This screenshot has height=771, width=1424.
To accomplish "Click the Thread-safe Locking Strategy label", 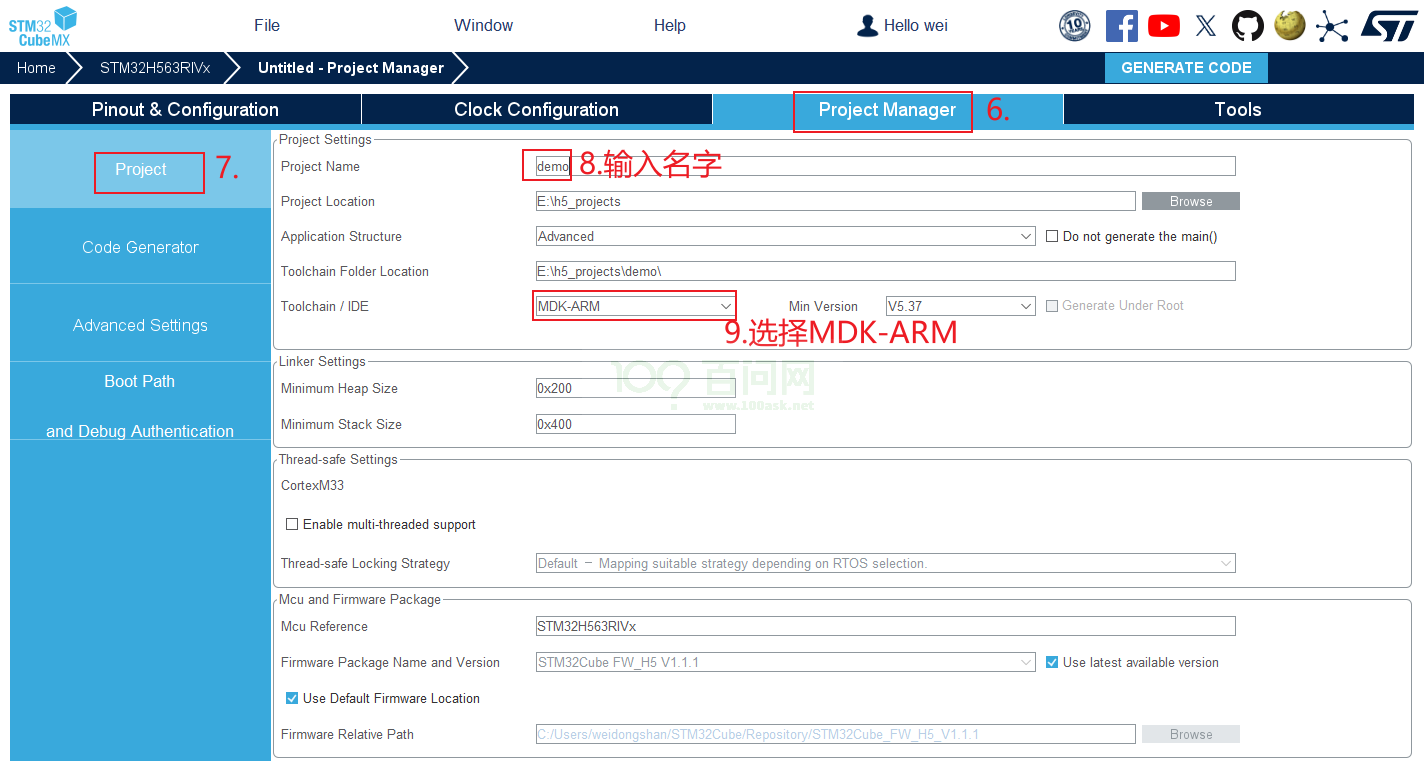I will (x=365, y=563).
